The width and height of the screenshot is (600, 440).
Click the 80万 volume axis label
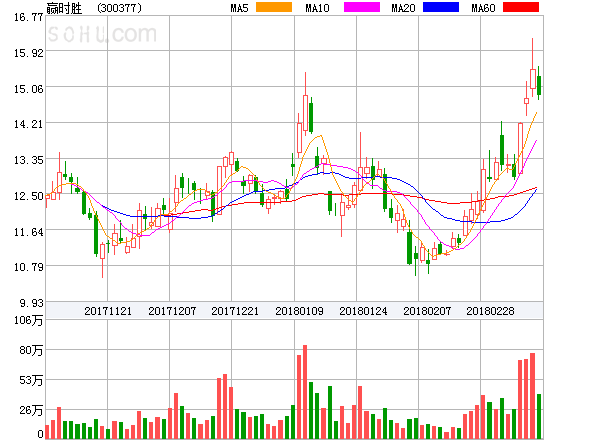pyautogui.click(x=31, y=350)
